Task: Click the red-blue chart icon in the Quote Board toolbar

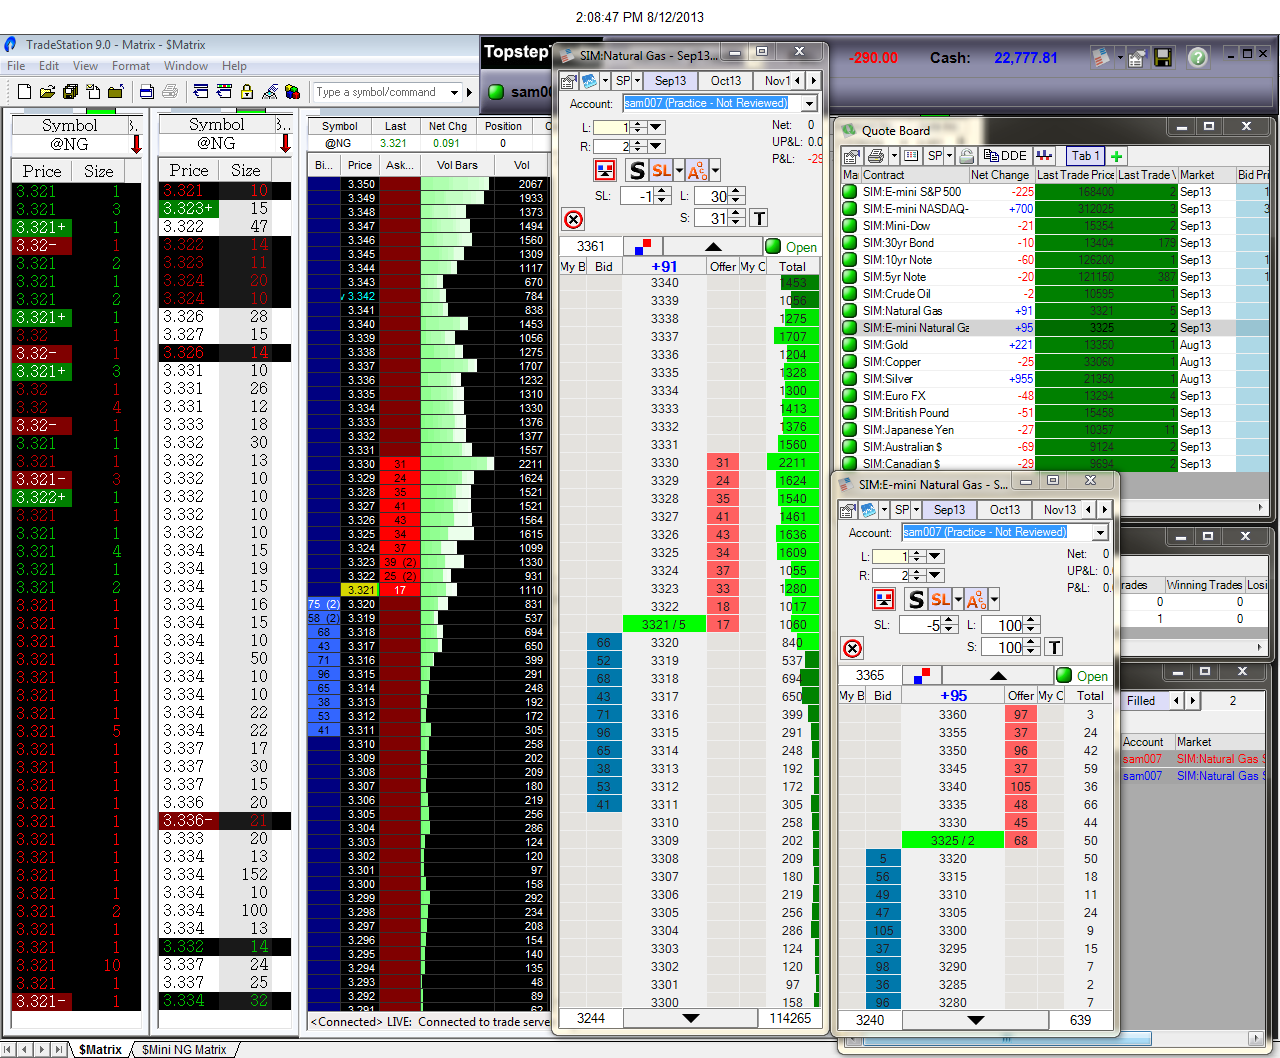Action: tap(1045, 156)
